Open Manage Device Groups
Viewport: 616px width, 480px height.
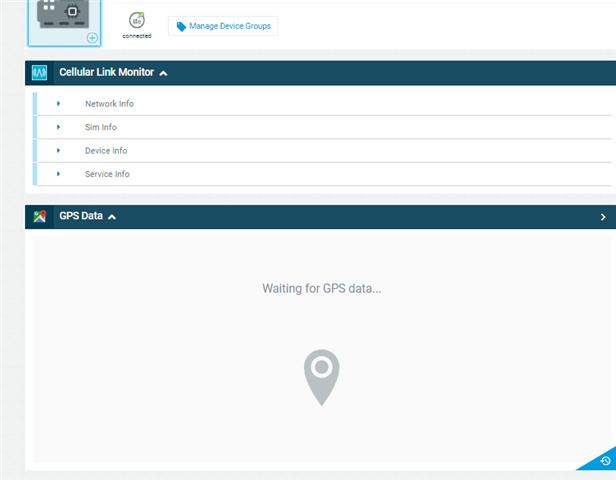223,26
